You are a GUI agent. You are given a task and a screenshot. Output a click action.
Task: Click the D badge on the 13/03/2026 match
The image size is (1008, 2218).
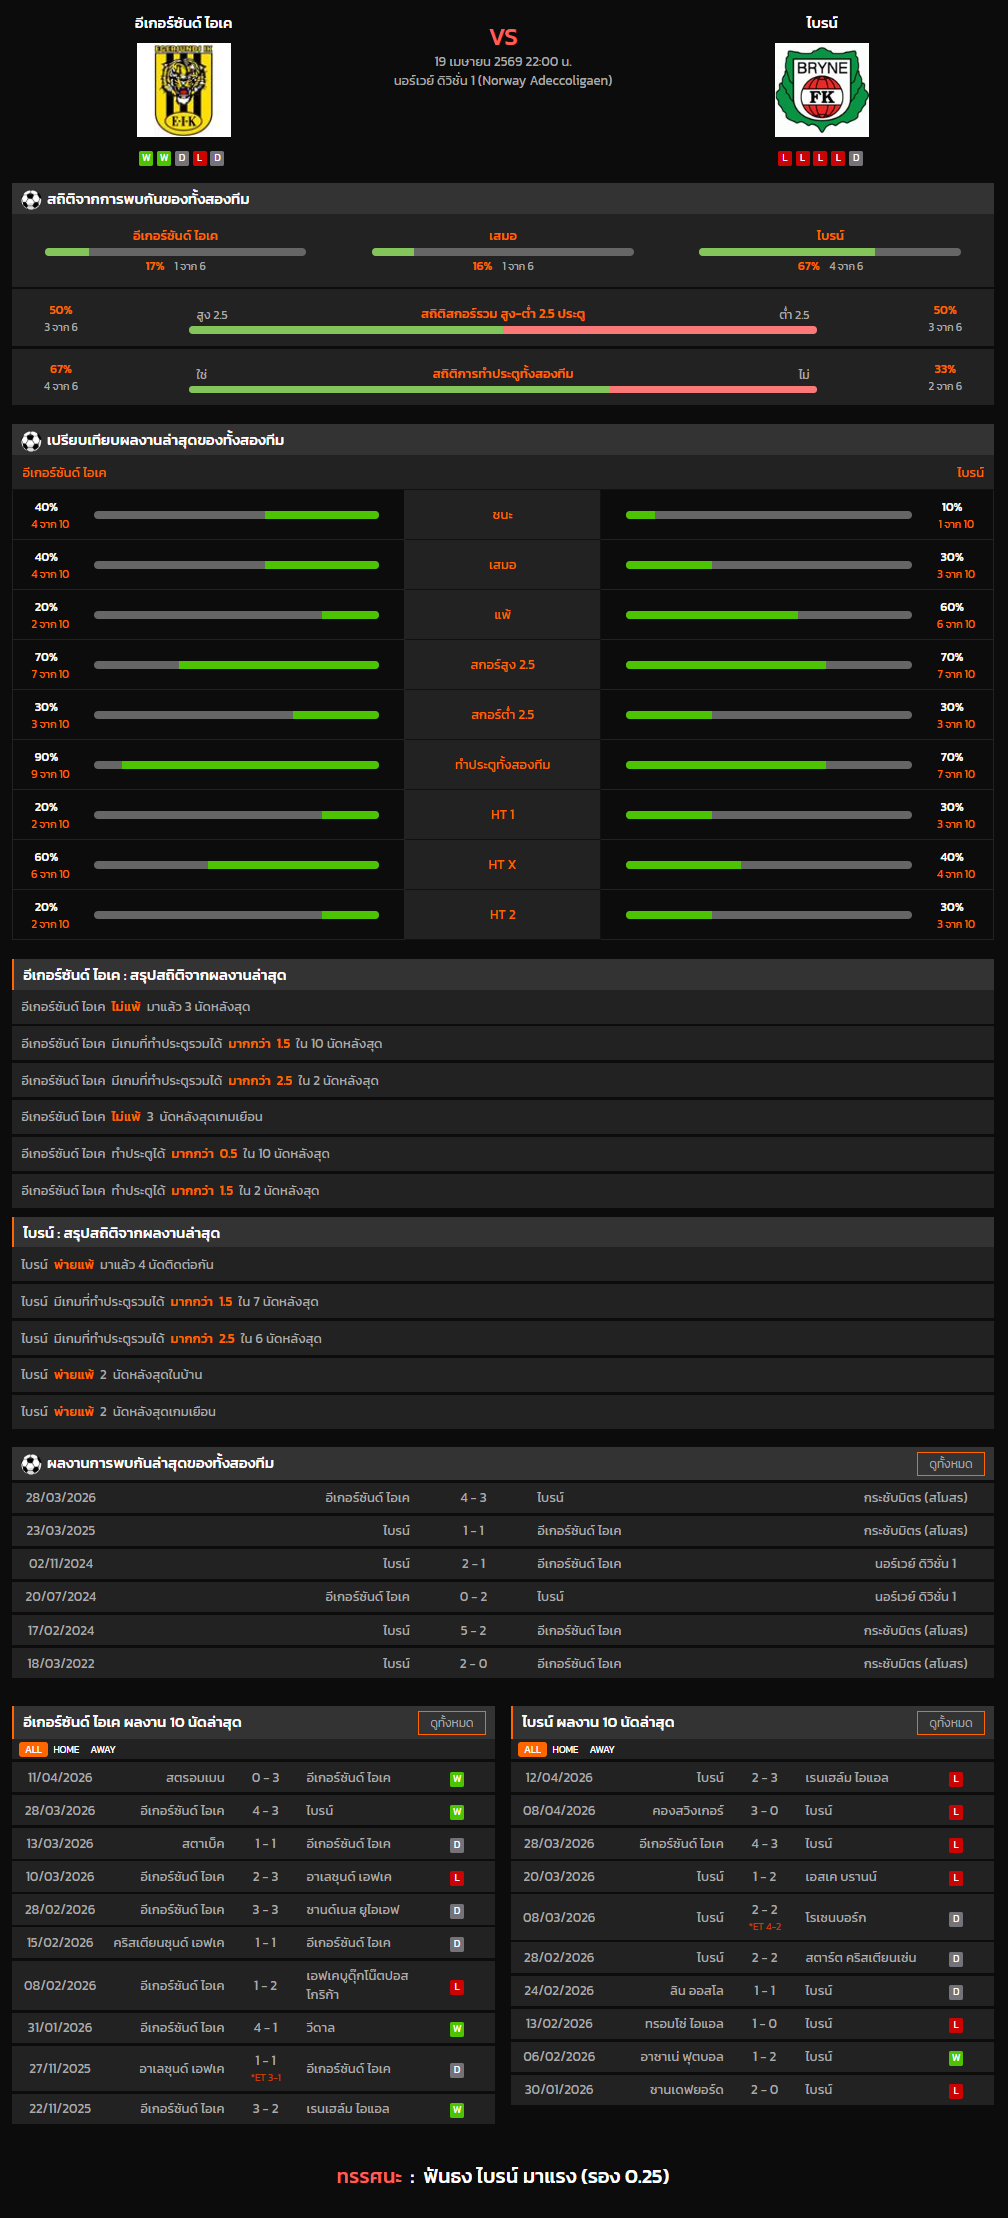pos(456,1845)
